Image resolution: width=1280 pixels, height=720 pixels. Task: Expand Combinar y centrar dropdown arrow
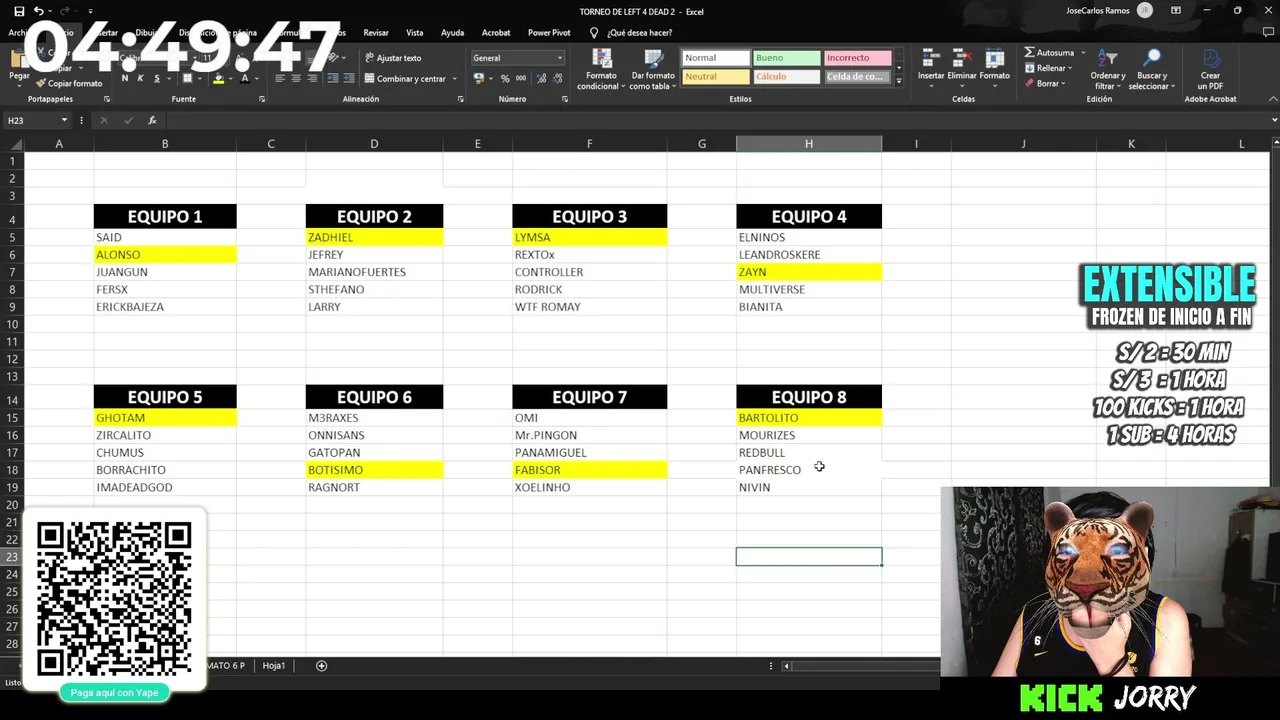pyautogui.click(x=454, y=79)
